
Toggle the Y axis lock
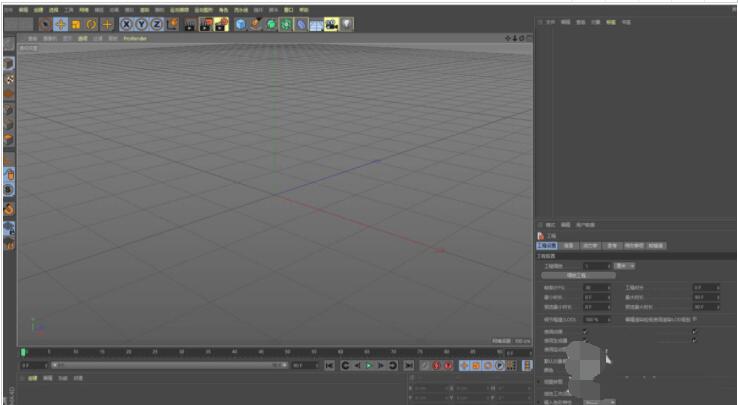click(x=142, y=23)
